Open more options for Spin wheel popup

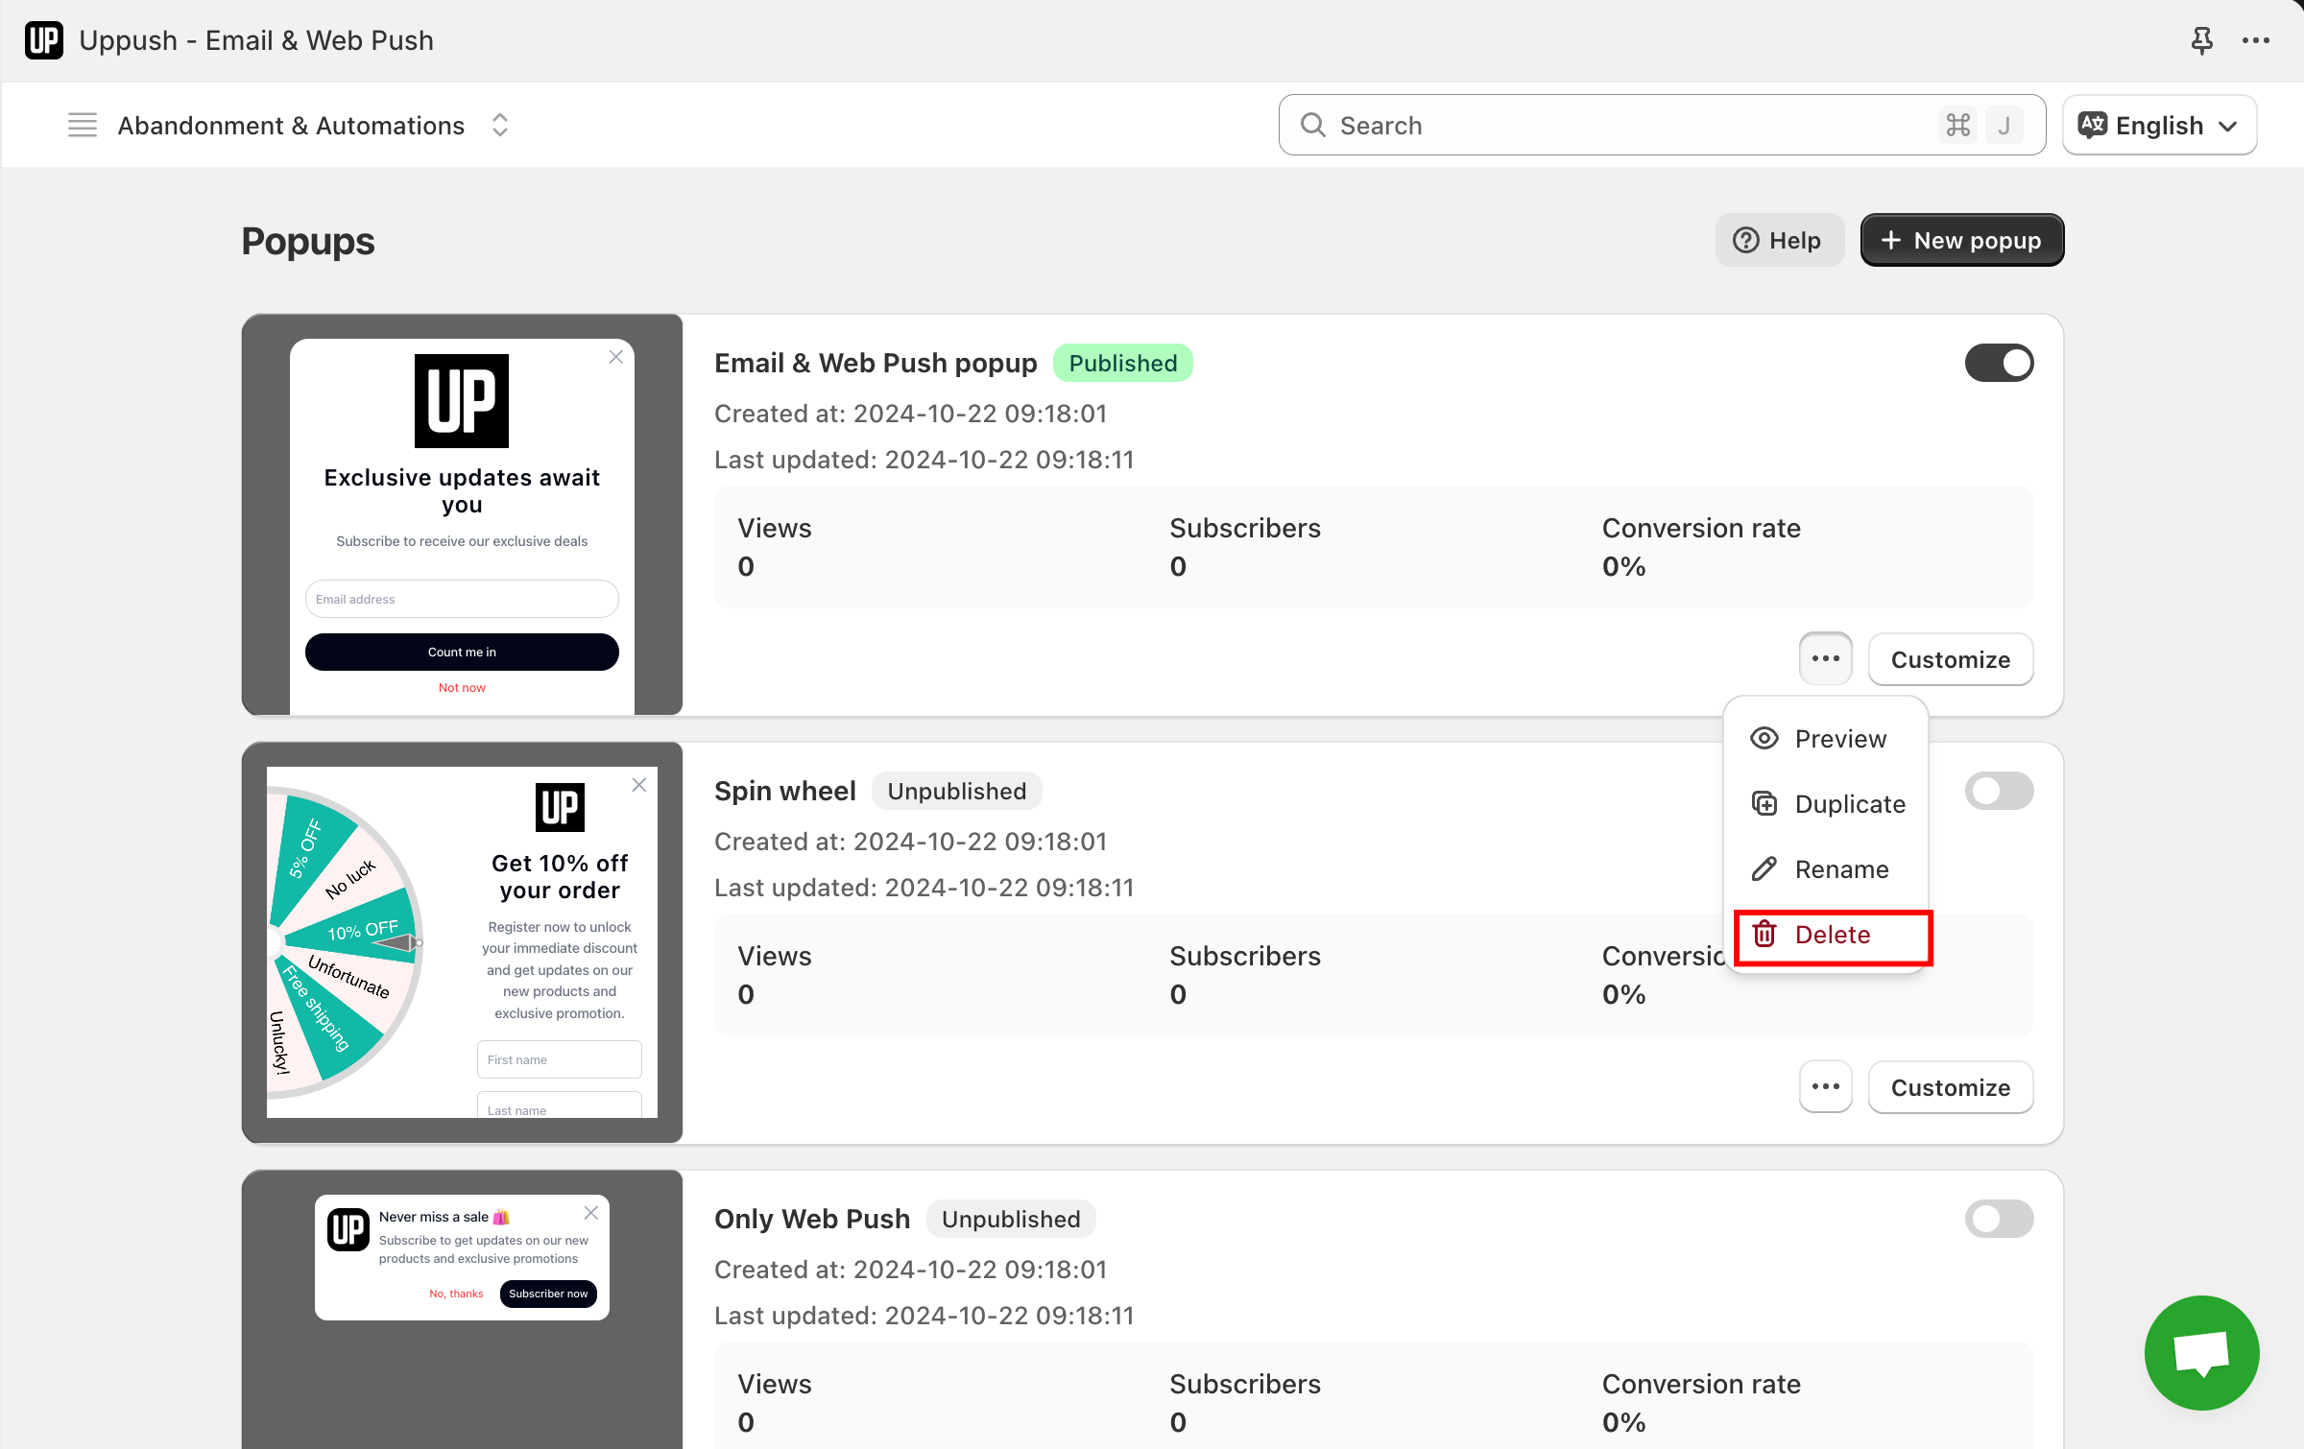[1825, 1086]
